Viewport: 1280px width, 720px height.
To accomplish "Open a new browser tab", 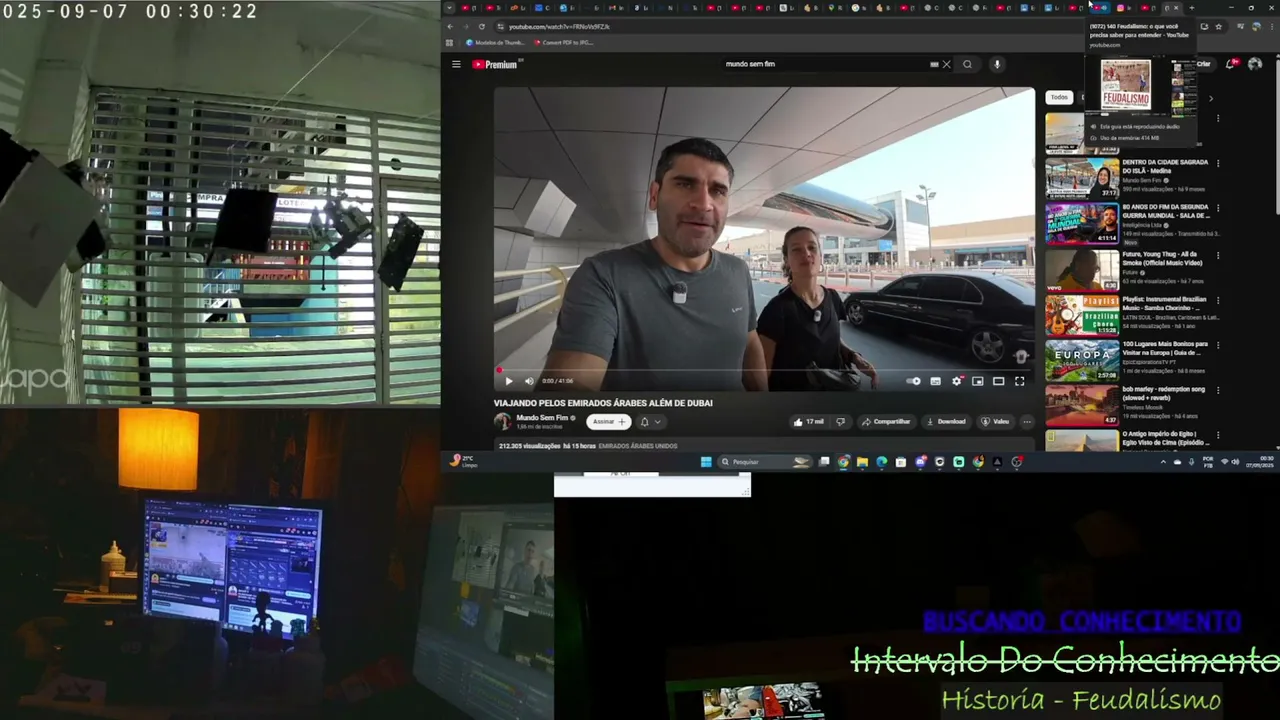I will [1191, 8].
